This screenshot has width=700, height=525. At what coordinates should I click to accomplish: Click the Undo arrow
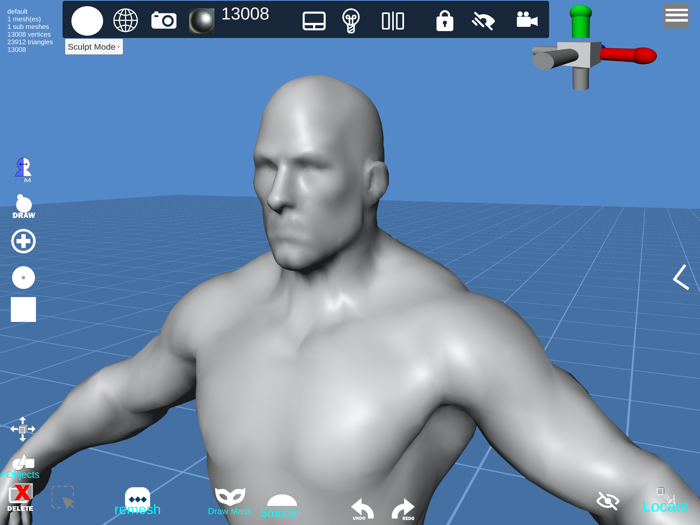[362, 509]
